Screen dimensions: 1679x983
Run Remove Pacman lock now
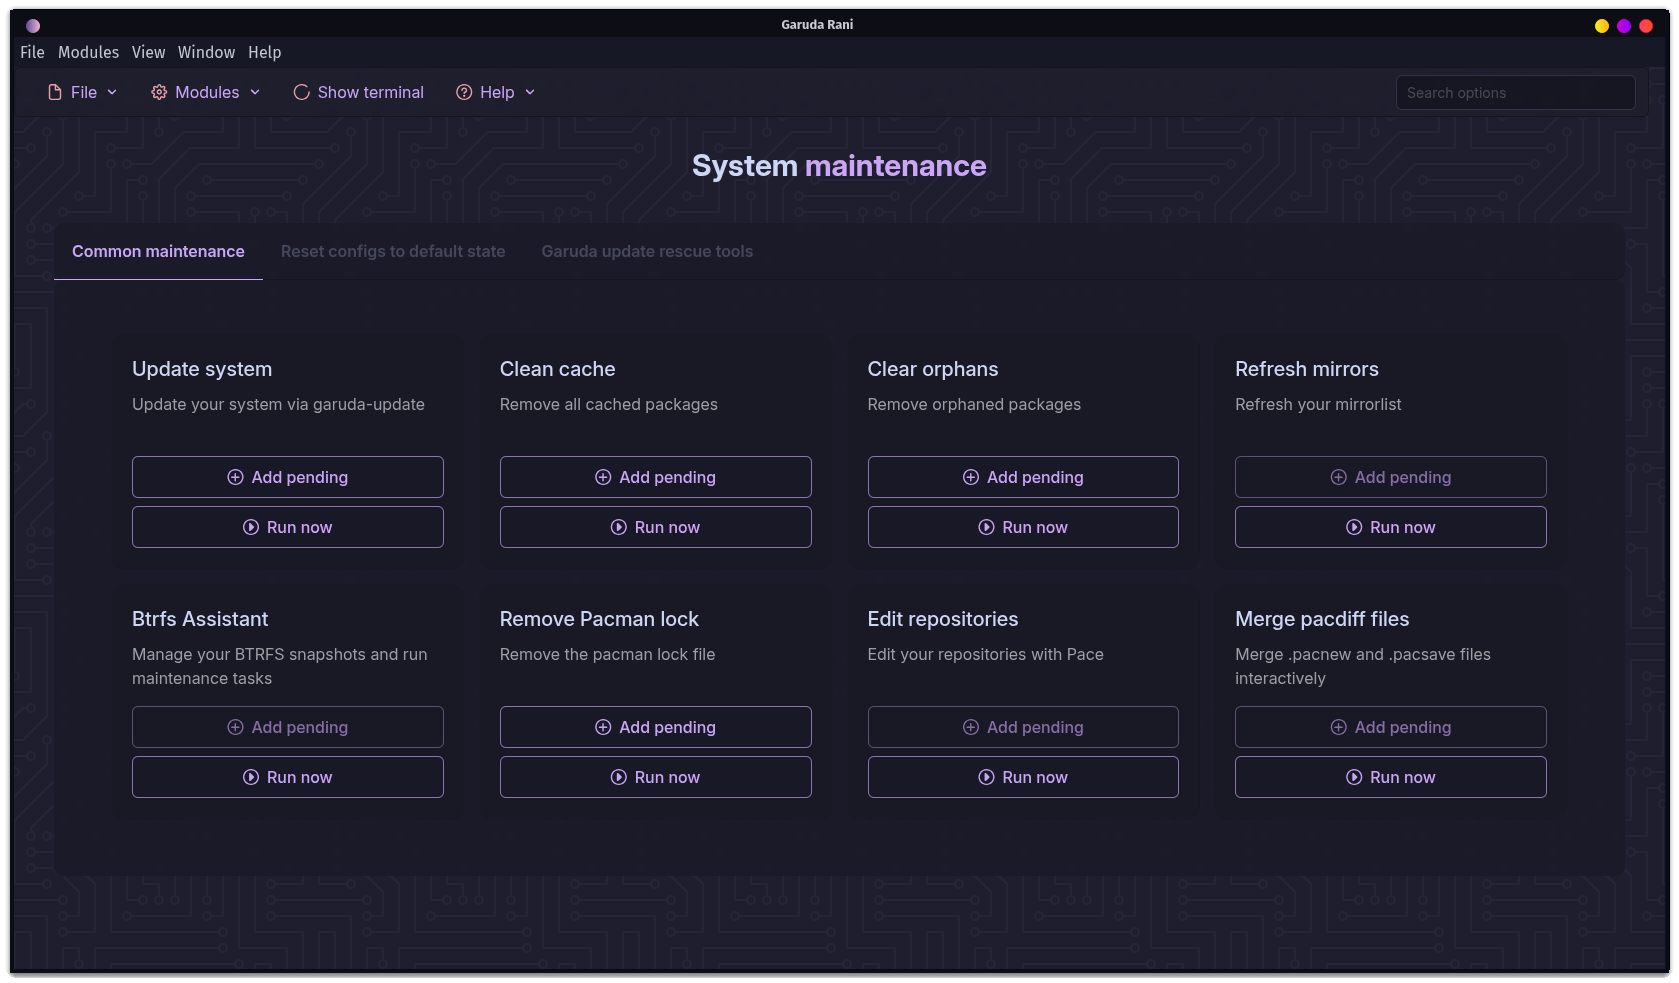[655, 777]
